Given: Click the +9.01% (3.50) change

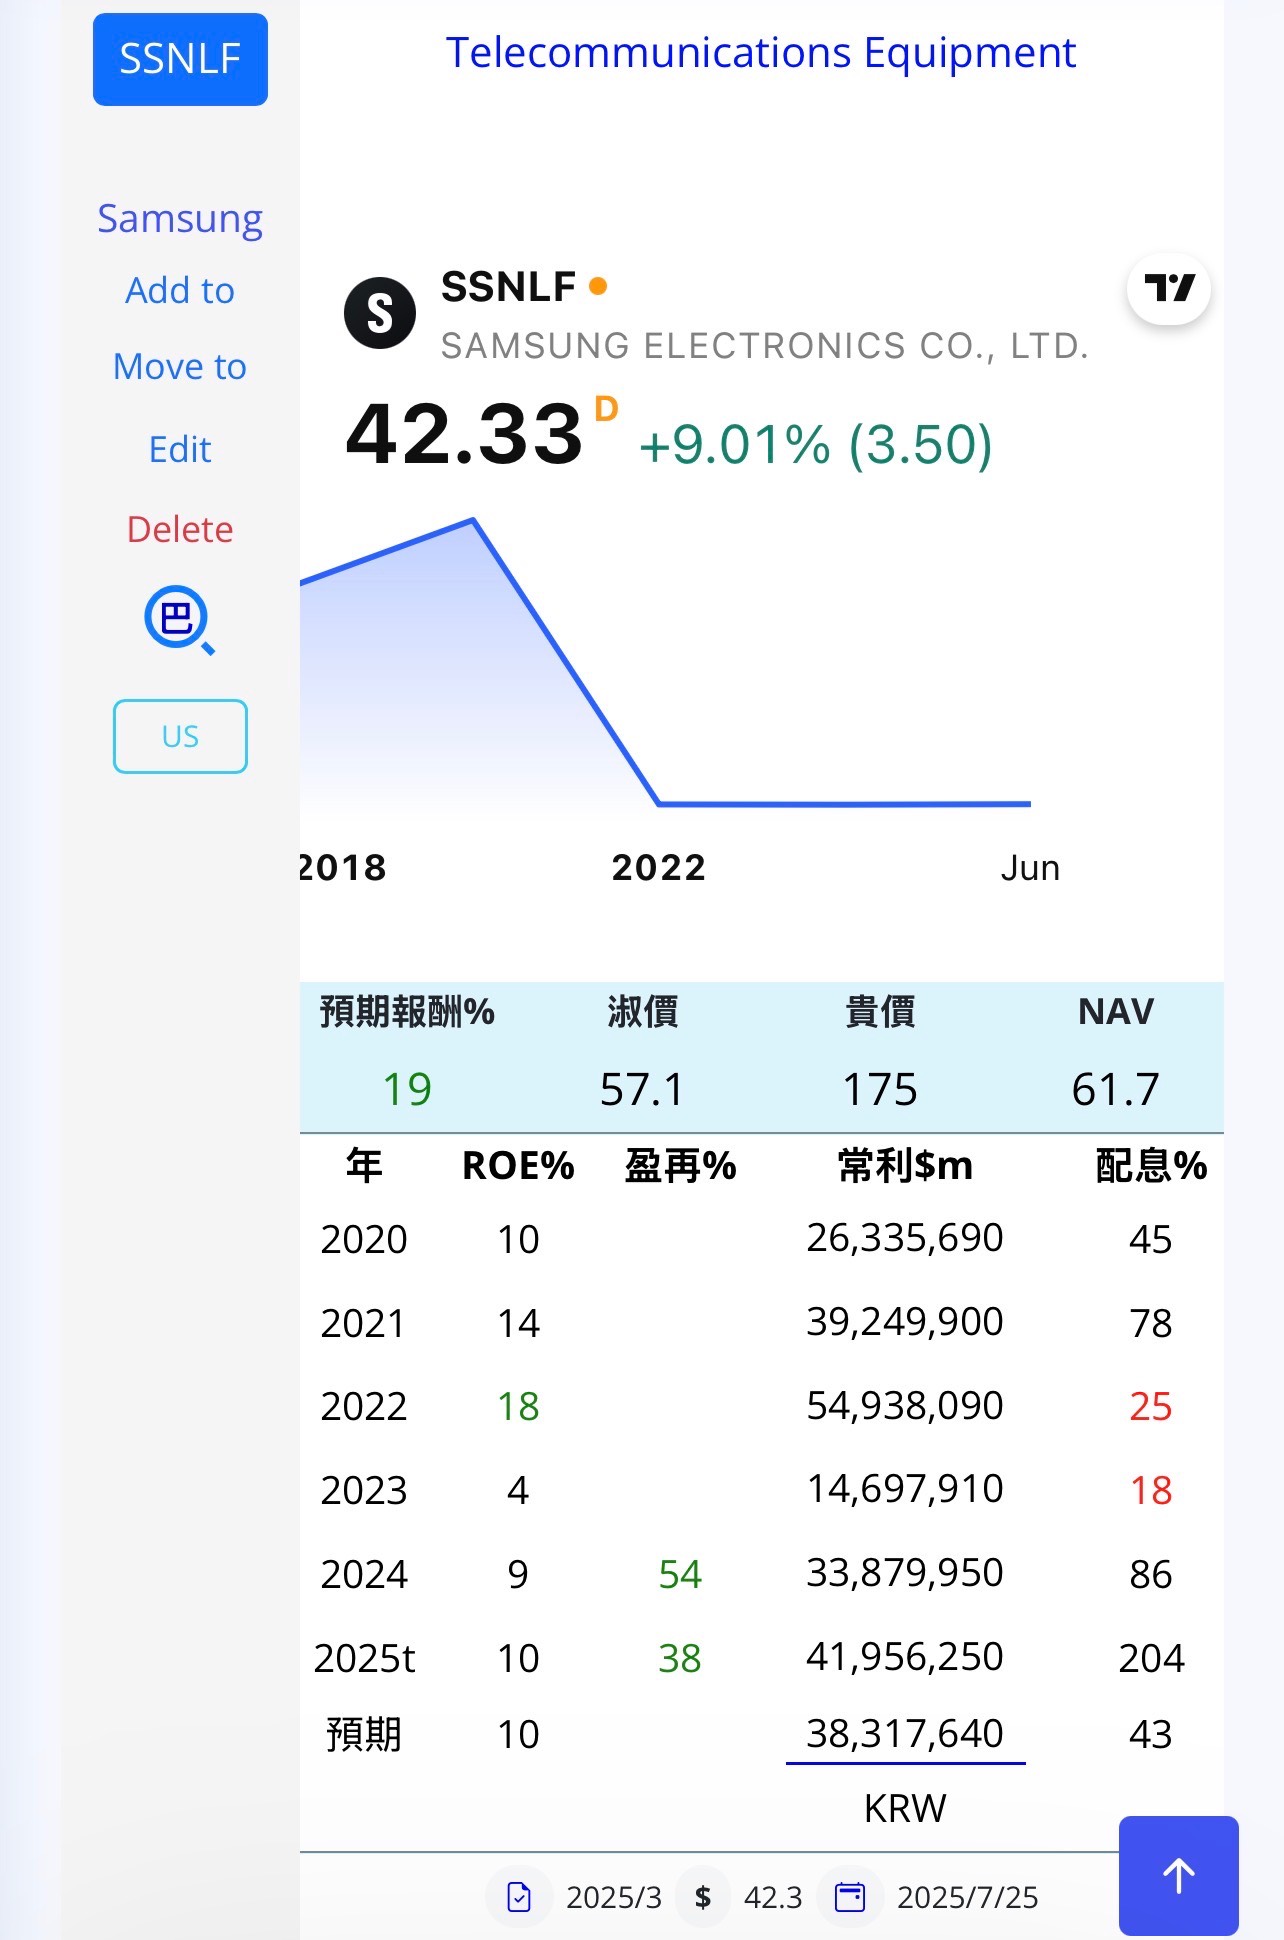Looking at the screenshot, I should click(816, 444).
